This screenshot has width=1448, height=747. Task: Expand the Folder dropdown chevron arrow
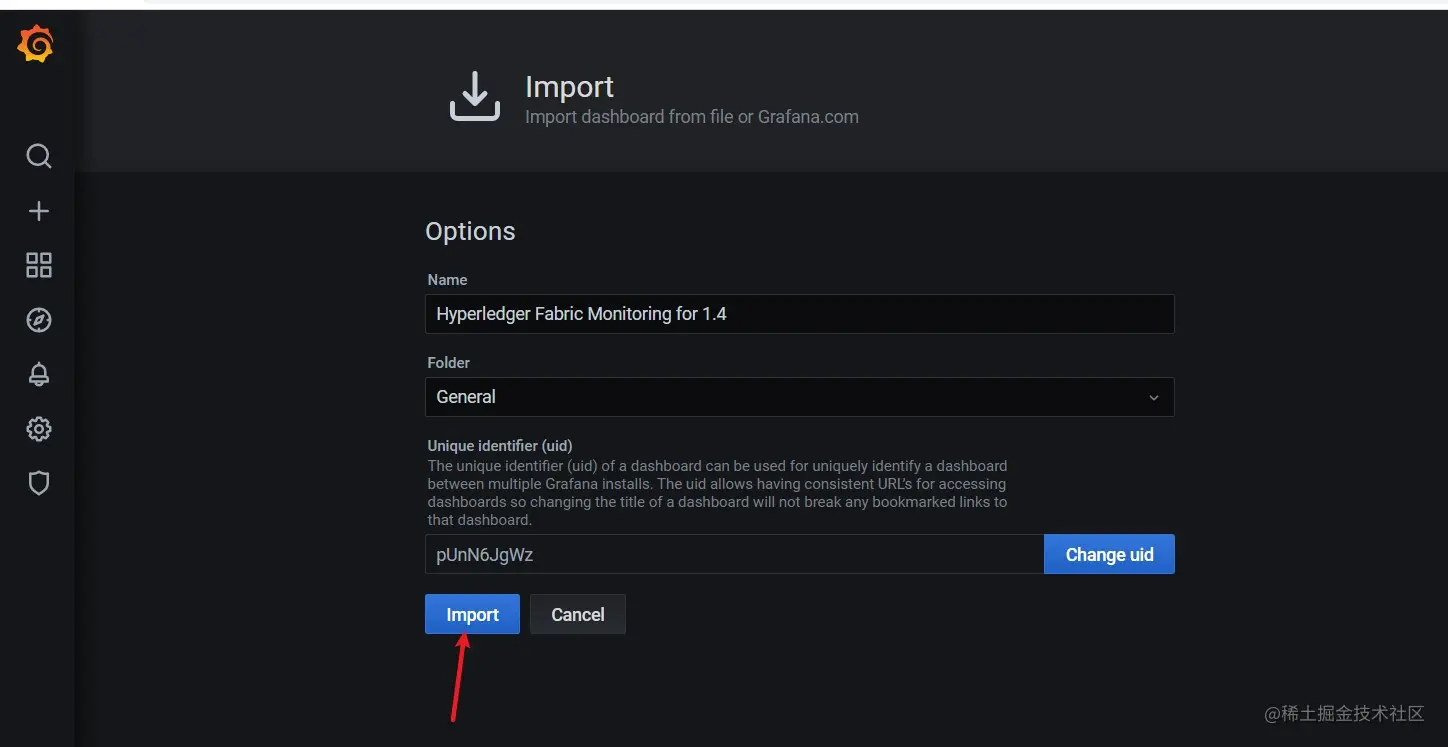[1153, 398]
